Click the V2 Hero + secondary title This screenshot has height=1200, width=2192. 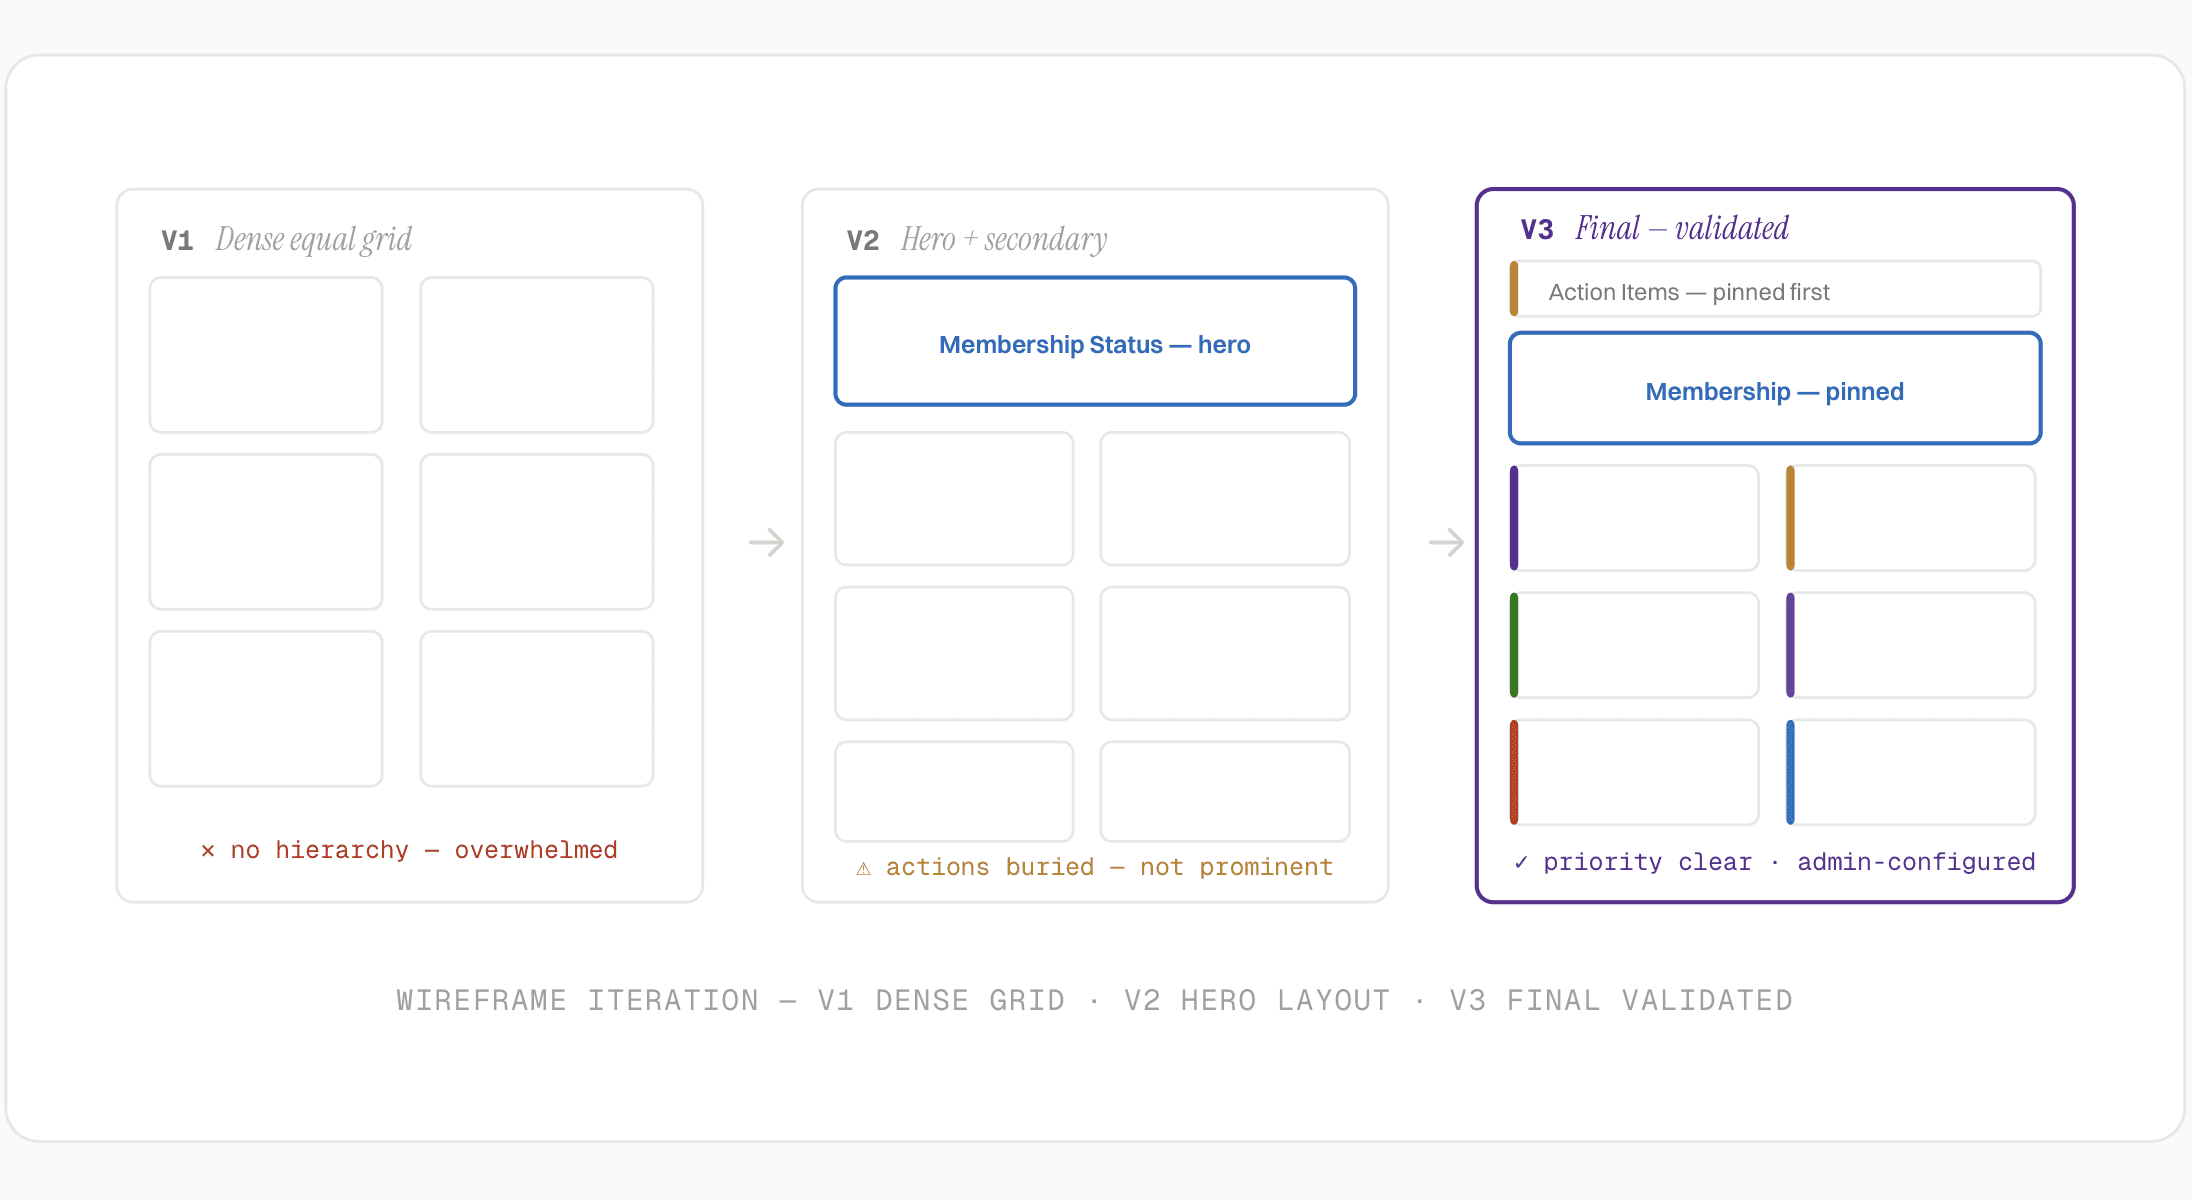pos(977,240)
